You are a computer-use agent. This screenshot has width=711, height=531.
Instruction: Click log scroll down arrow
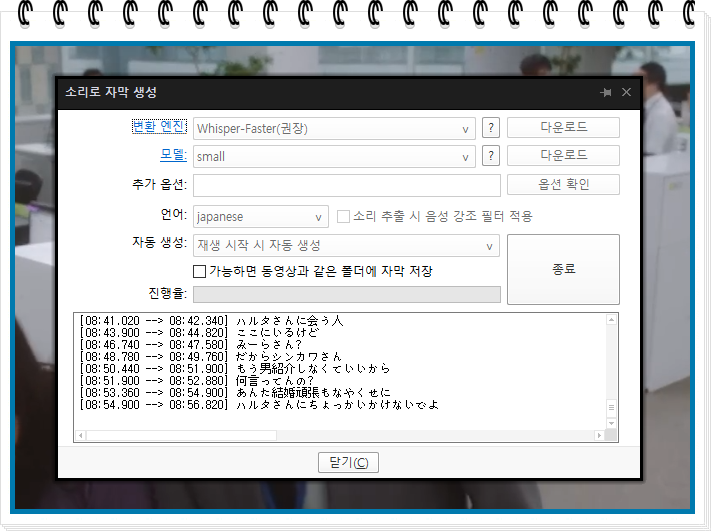pos(611,424)
